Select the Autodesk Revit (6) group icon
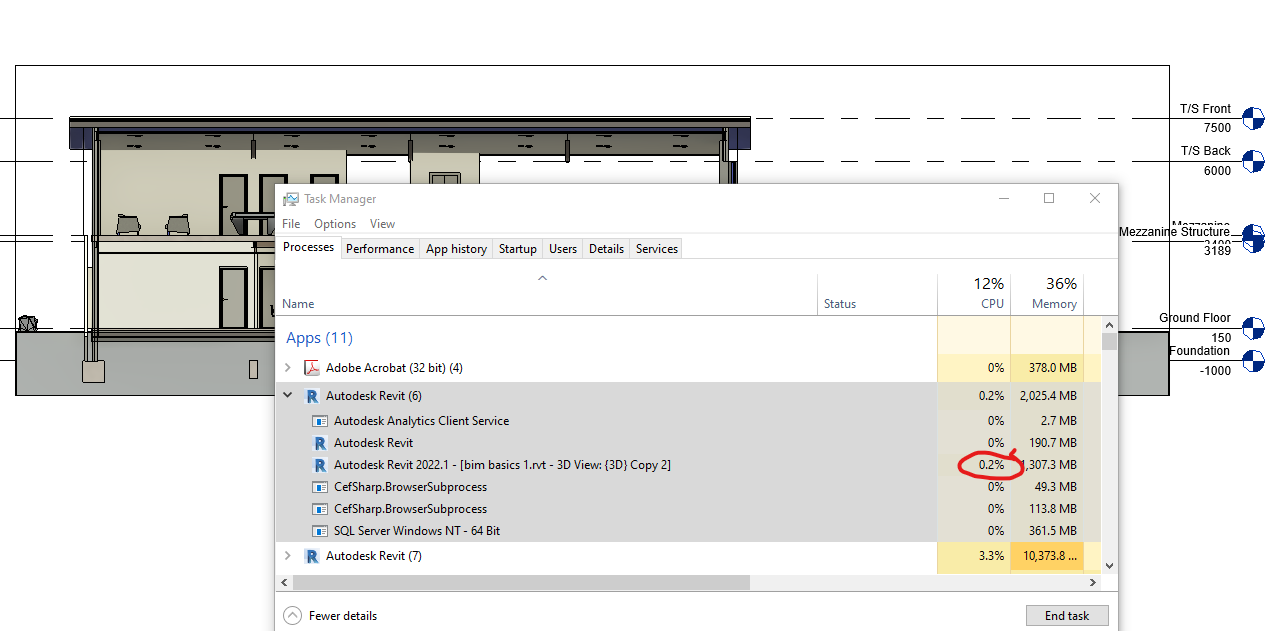Screen dimensions: 1288x631 [311, 395]
